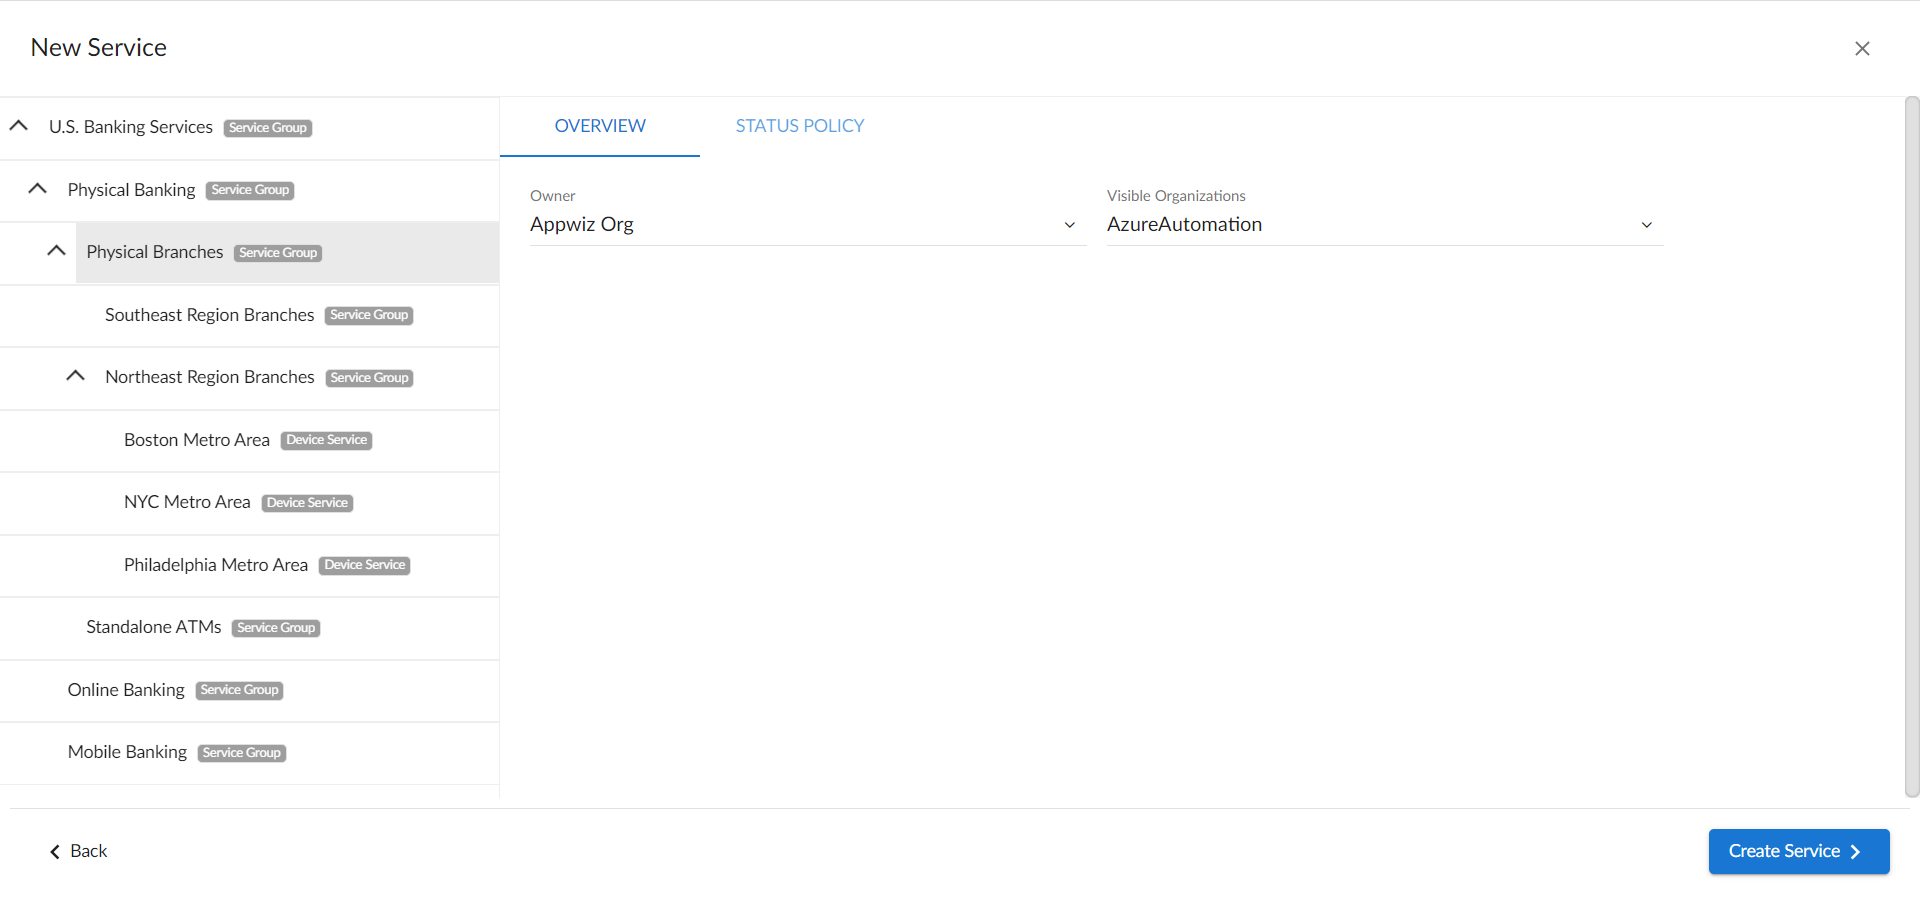
Task: Click the Service Group badge beside Physical Branches
Action: pyautogui.click(x=278, y=253)
